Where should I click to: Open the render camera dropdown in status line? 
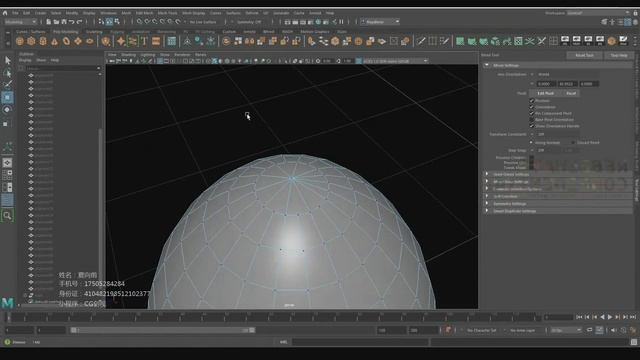[x=380, y=22]
